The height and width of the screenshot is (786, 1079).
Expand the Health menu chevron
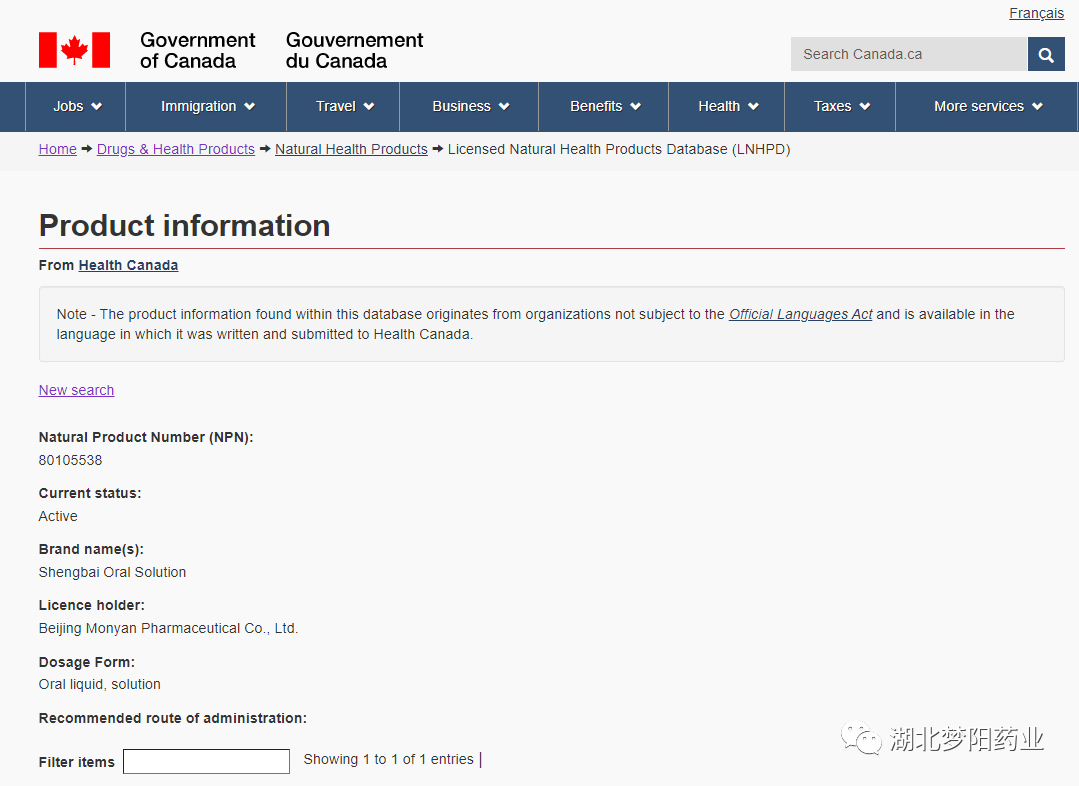point(753,107)
